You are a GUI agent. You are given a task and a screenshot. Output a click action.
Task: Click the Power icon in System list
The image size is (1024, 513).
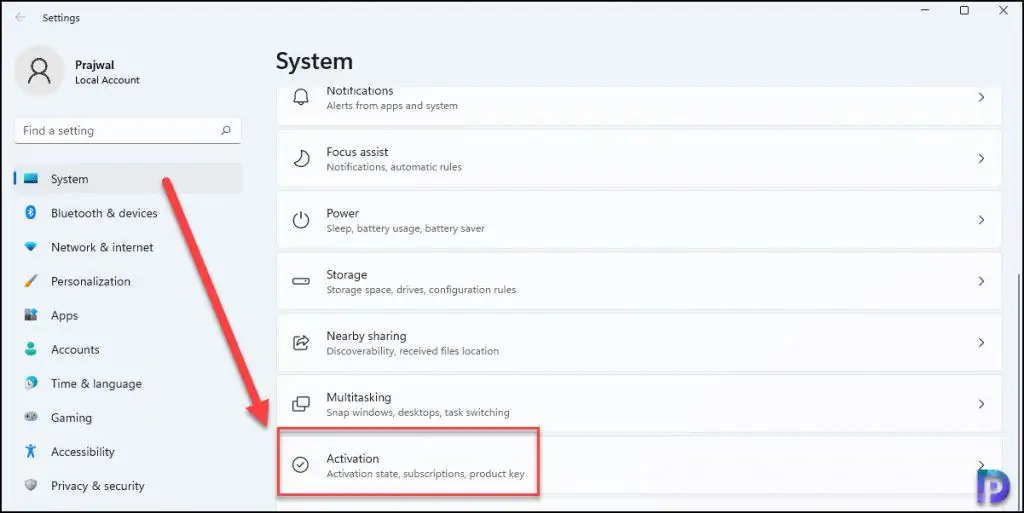point(301,220)
